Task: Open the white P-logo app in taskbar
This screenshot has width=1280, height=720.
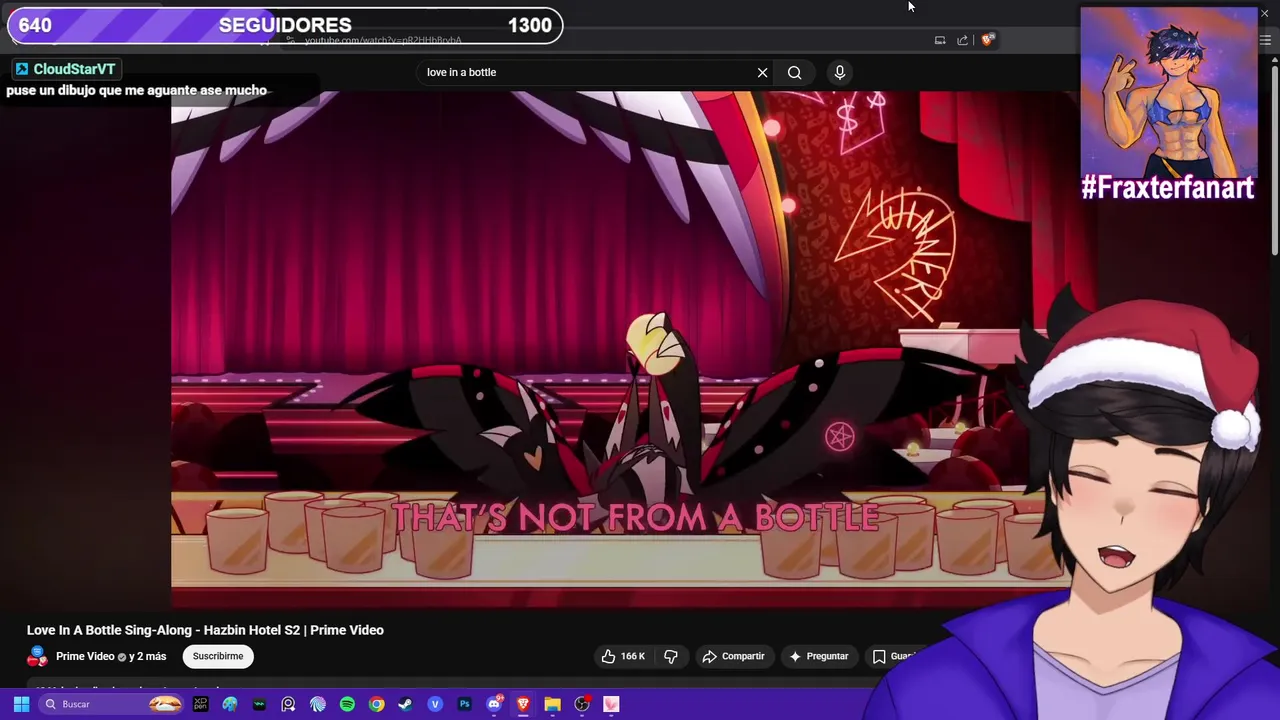Action: (x=288, y=704)
